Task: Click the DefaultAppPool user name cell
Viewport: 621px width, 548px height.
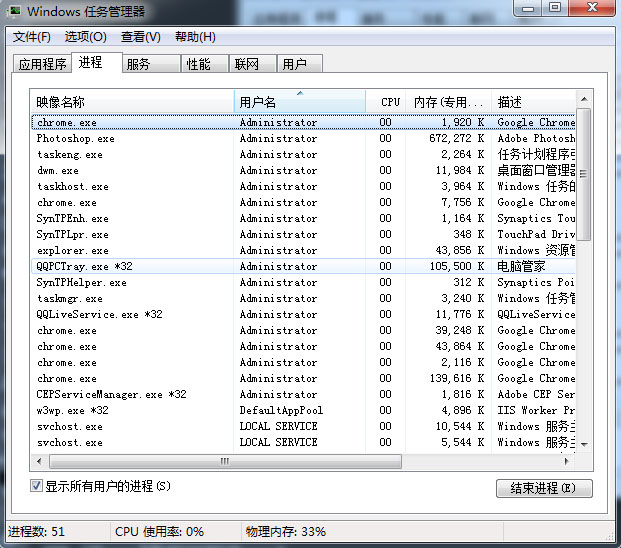Action: [x=281, y=410]
